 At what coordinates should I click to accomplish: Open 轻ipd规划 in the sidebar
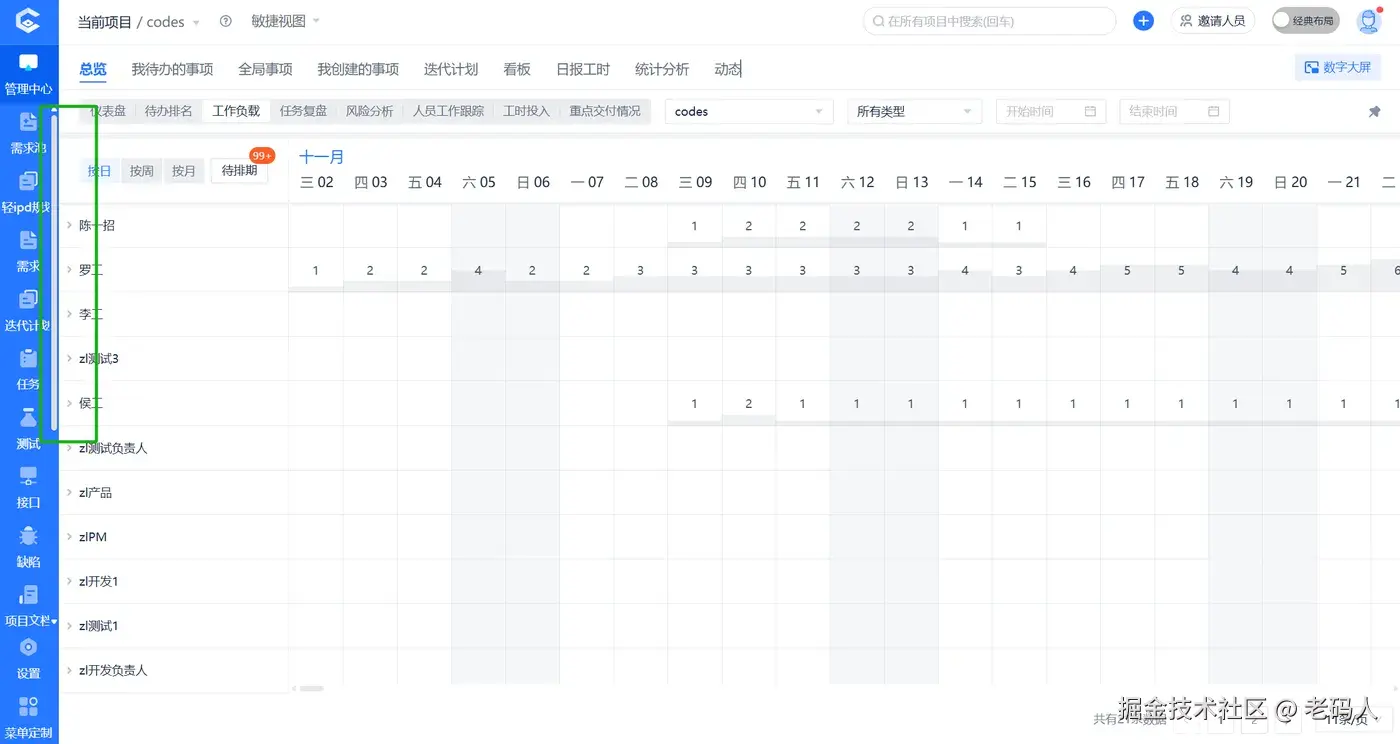tap(28, 192)
